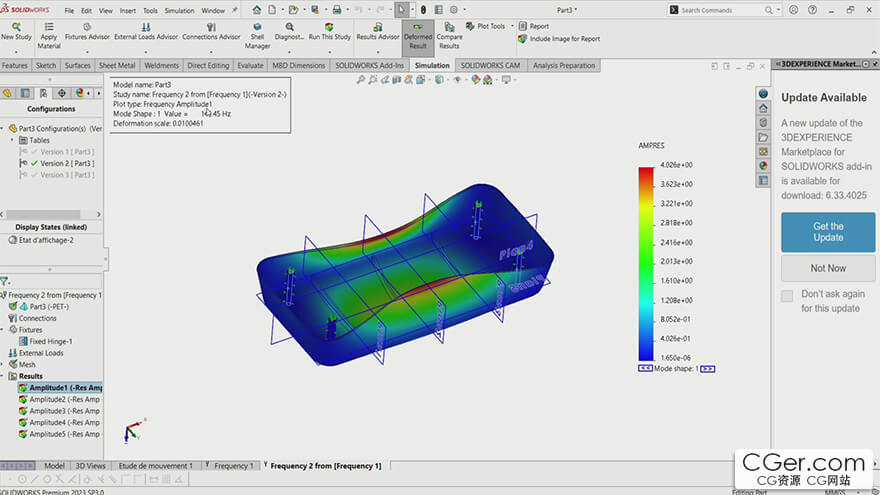The width and height of the screenshot is (880, 495).
Task: Click the AMPRES color legend bar
Action: pyautogui.click(x=645, y=263)
